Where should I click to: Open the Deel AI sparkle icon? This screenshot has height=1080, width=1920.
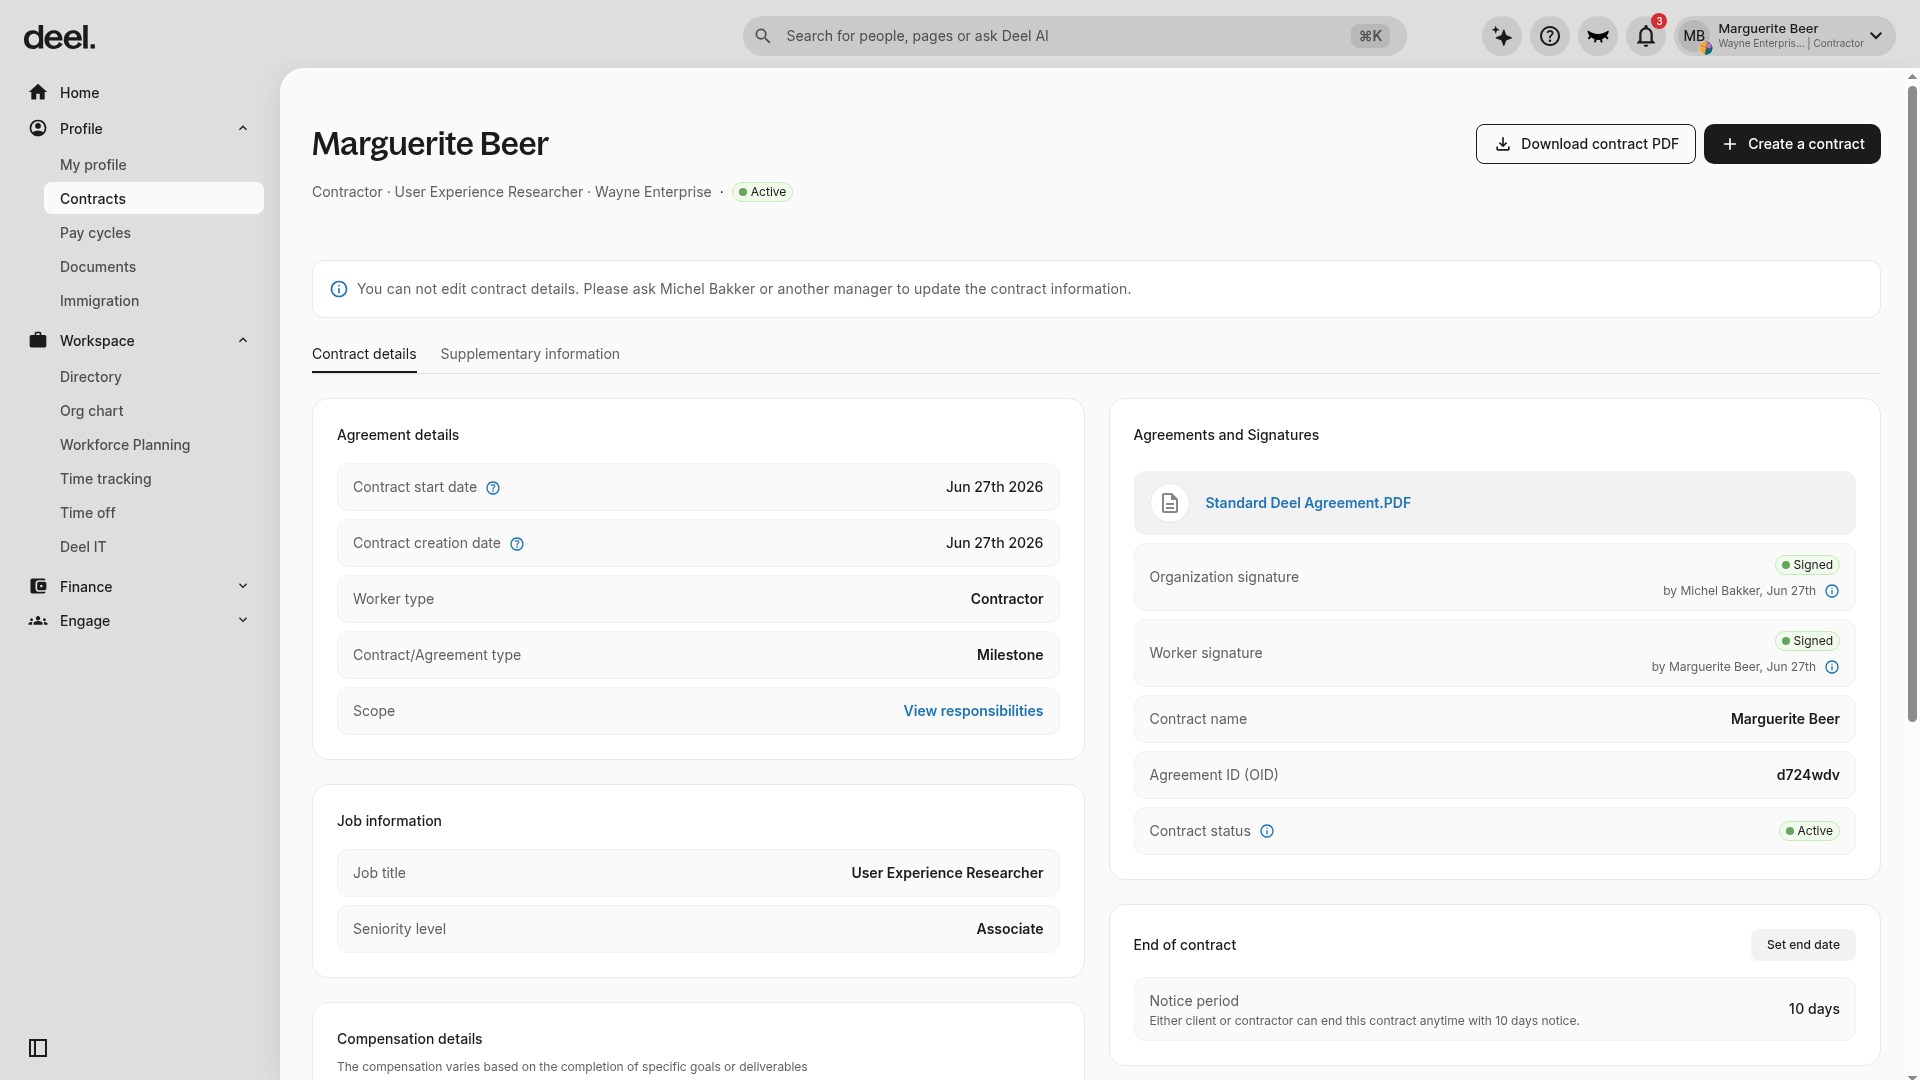pos(1502,36)
